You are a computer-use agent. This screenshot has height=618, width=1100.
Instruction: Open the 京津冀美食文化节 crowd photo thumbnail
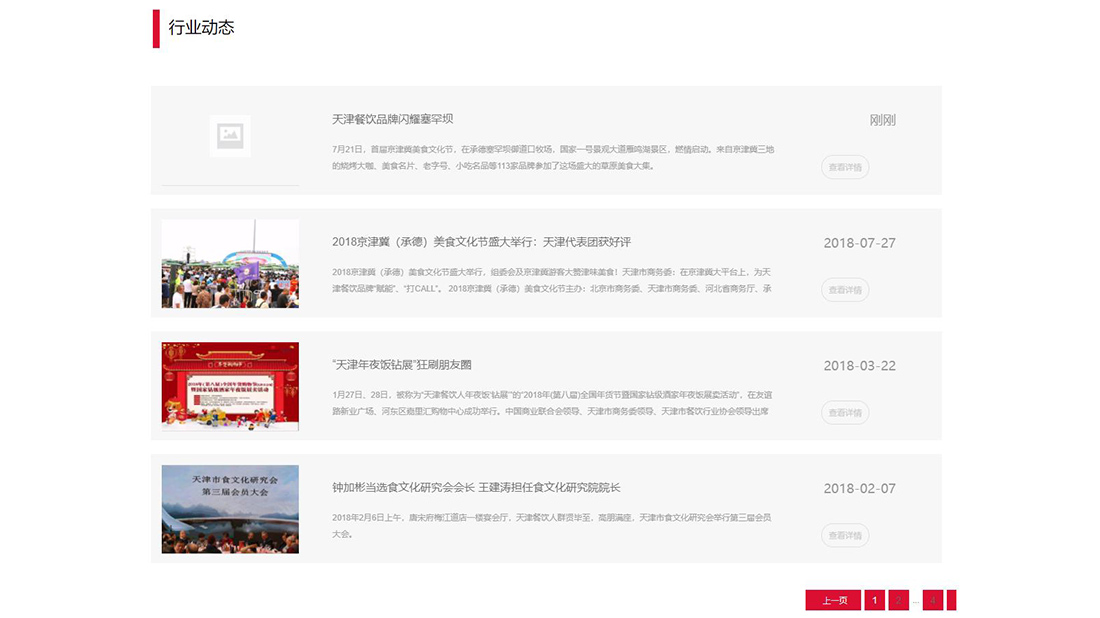(x=230, y=264)
